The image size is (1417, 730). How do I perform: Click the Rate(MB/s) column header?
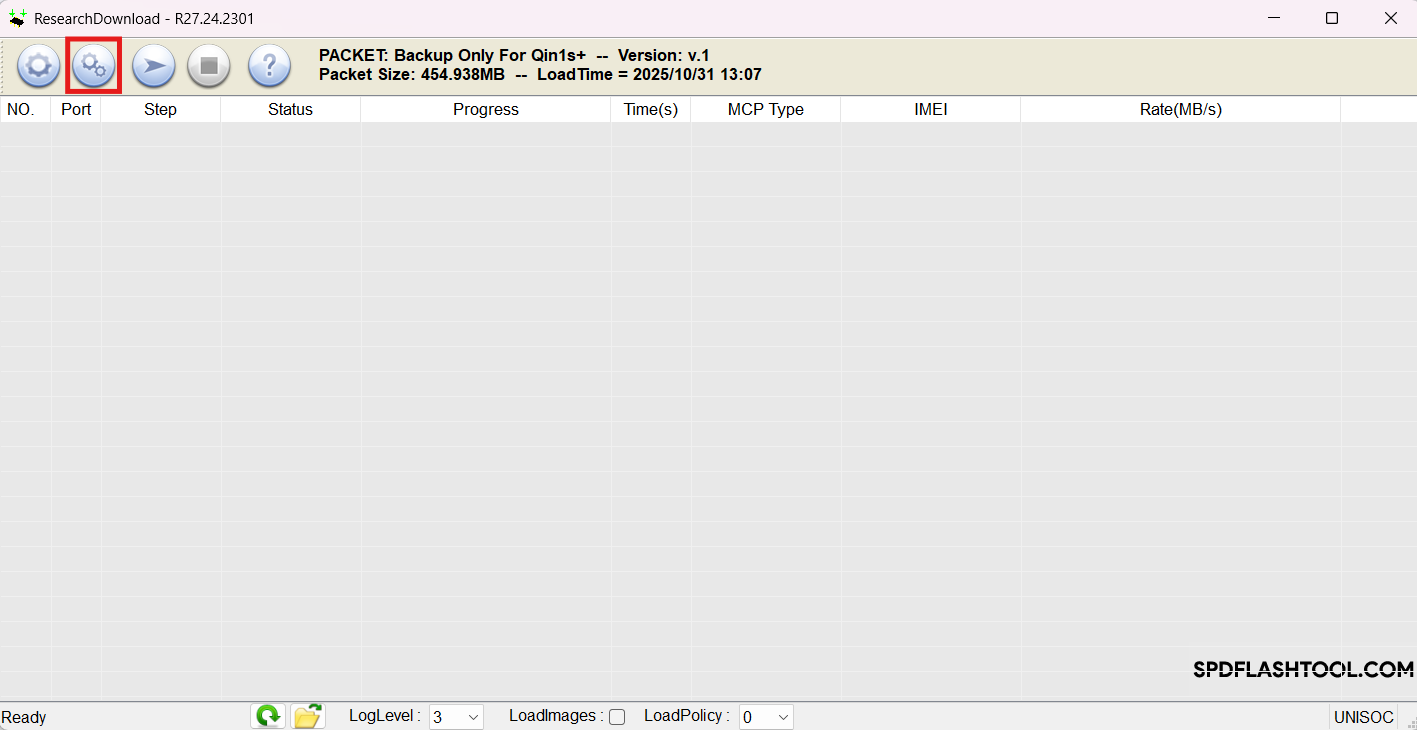tap(1180, 110)
